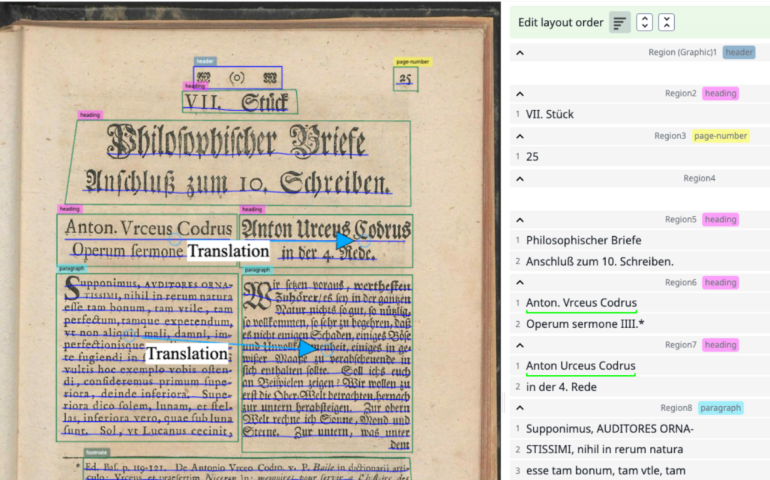Collapse Region3 page-number entry

click(x=520, y=135)
